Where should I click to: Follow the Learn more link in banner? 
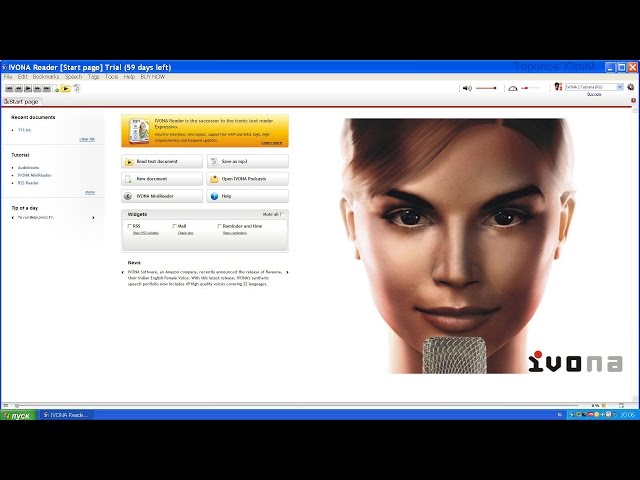(x=271, y=143)
